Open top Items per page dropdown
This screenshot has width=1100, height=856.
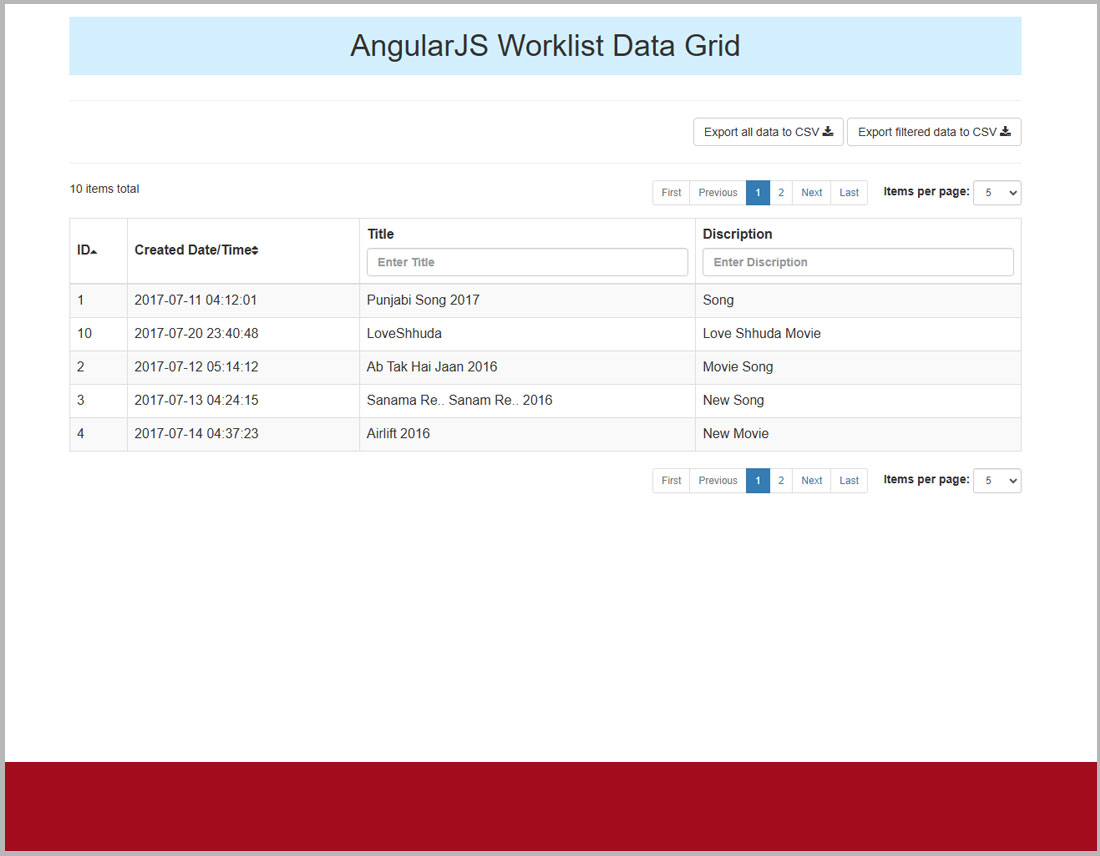pyautogui.click(x=996, y=193)
